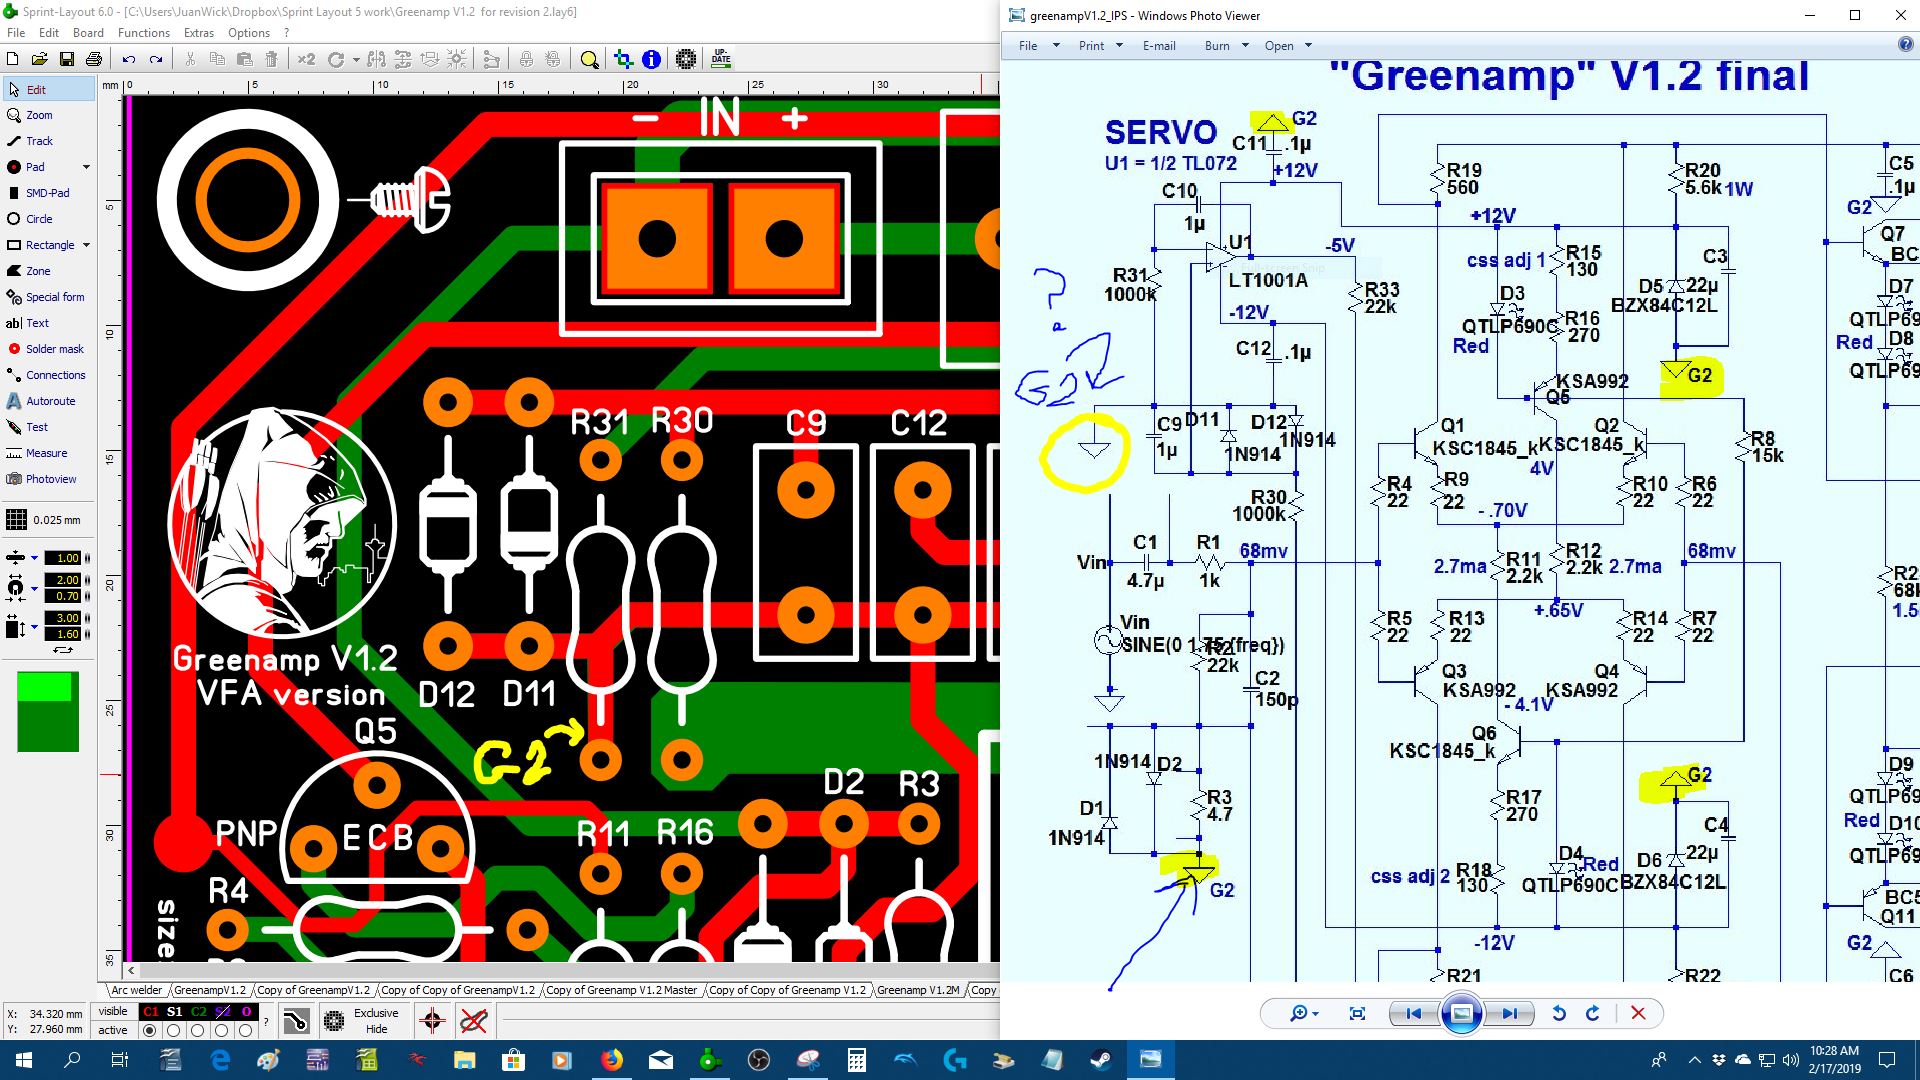Select the Rectangle tool
Screen dimensions: 1920x1080
pyautogui.click(x=40, y=245)
